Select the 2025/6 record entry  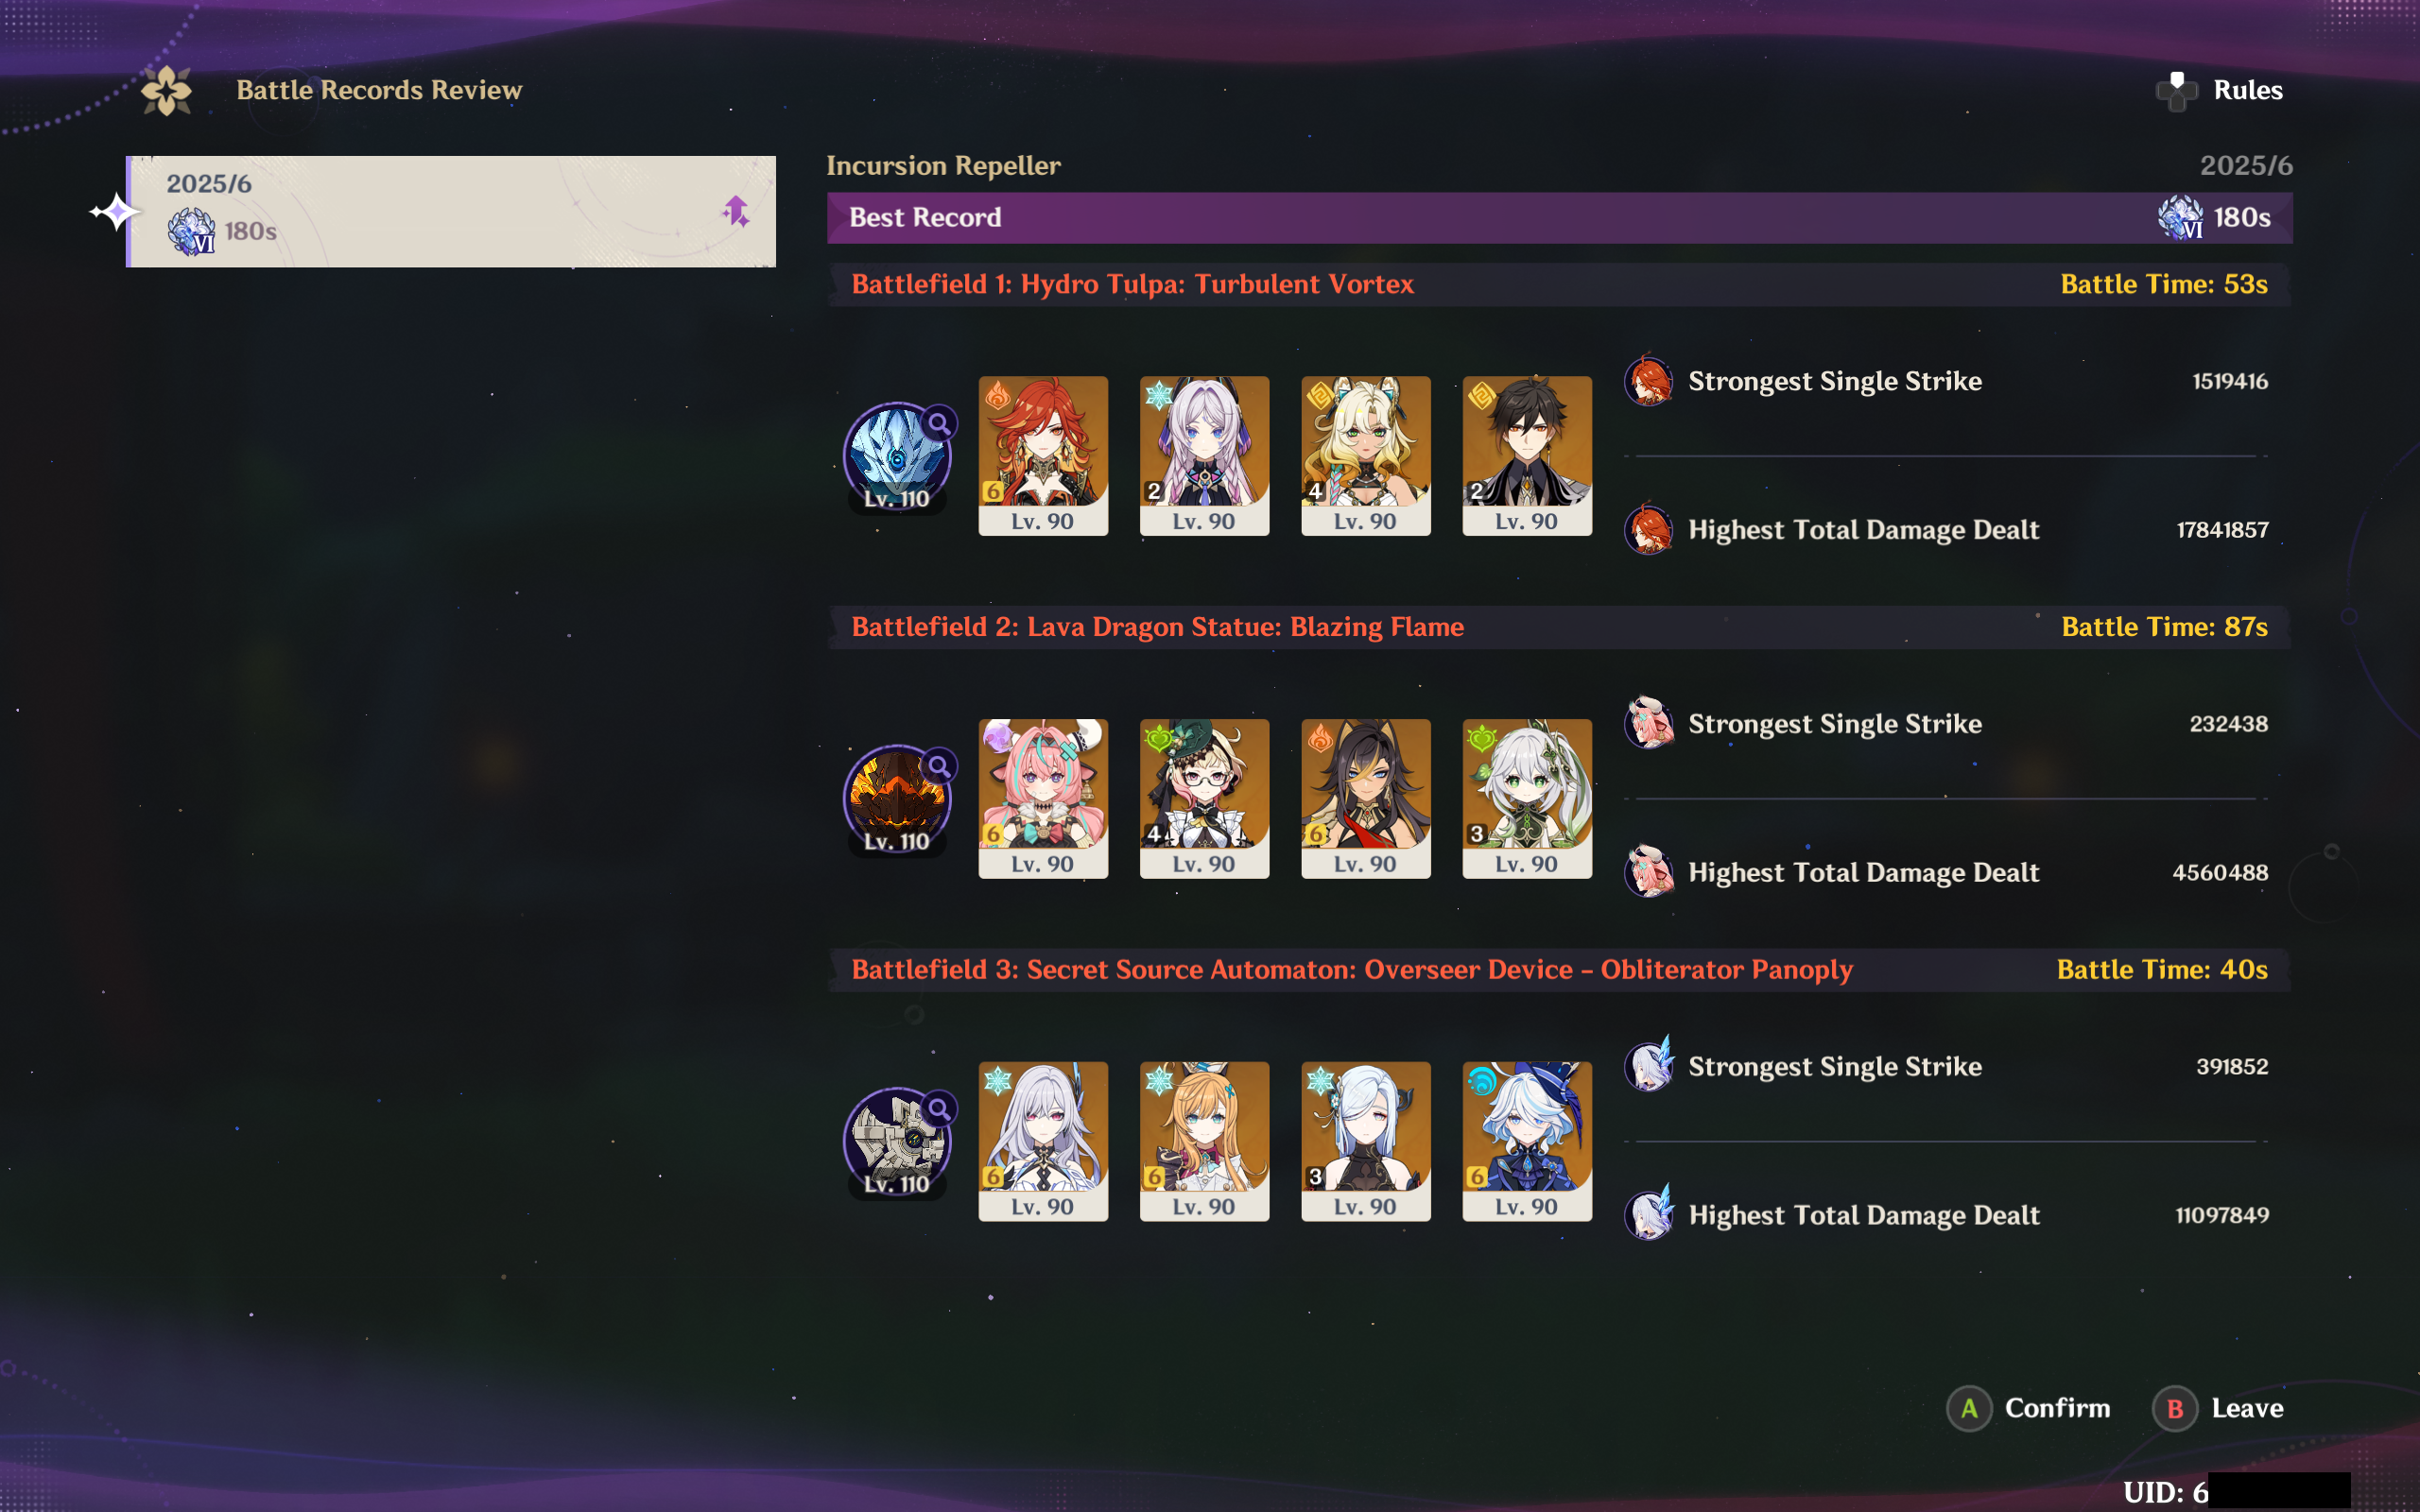(451, 211)
